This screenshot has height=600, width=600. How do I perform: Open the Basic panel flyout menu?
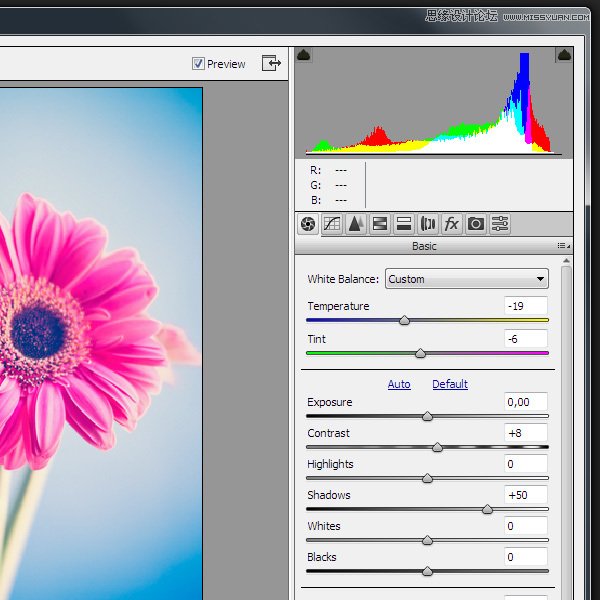(x=563, y=246)
